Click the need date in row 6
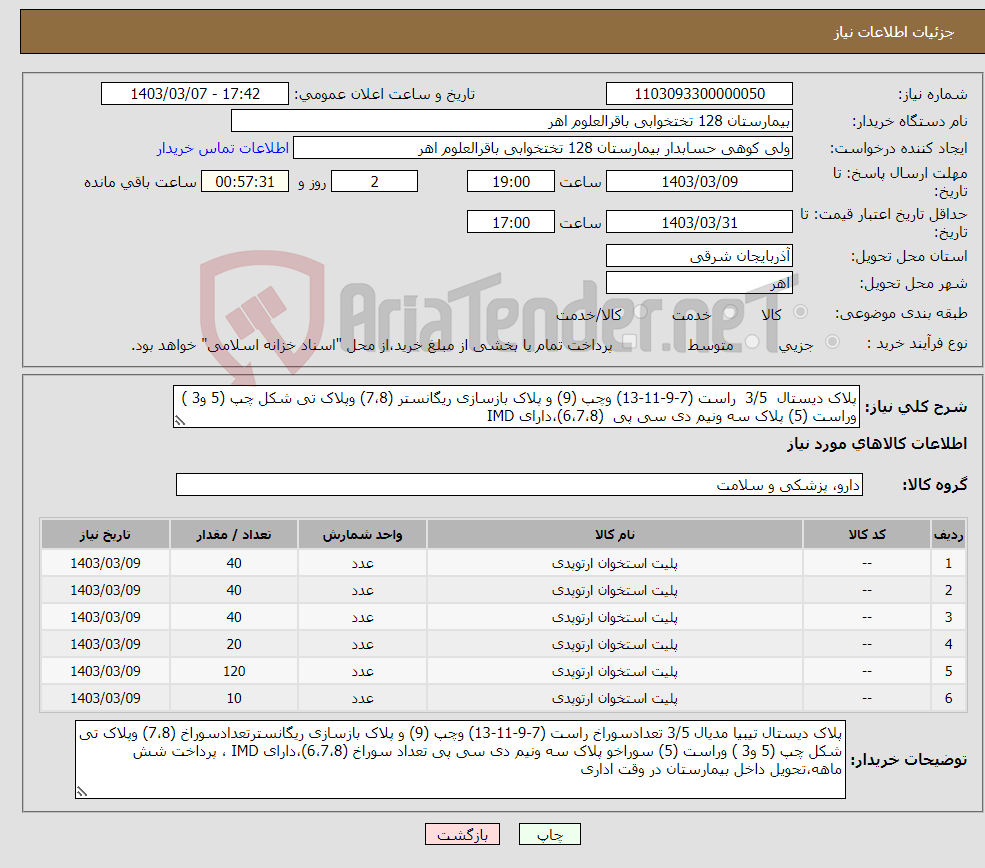The width and height of the screenshot is (985, 868). point(106,698)
